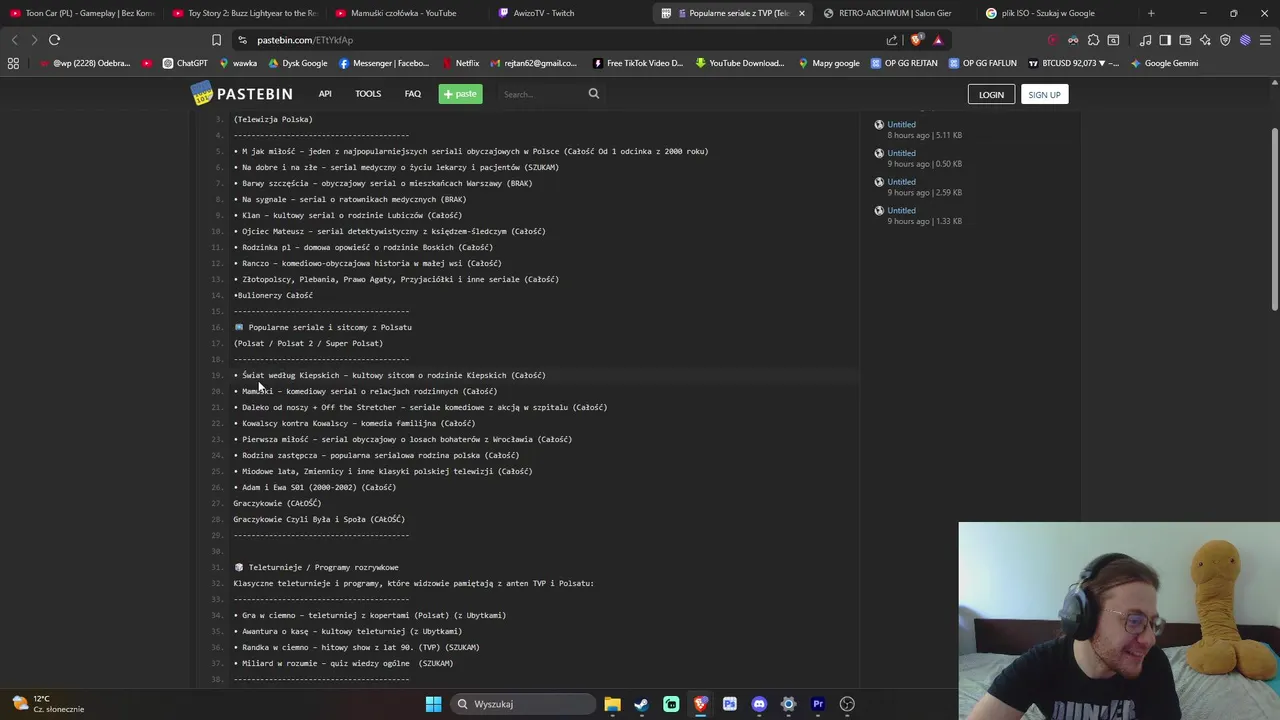The width and height of the screenshot is (1280, 720).
Task: Click the LOGIN button
Action: pos(991,94)
